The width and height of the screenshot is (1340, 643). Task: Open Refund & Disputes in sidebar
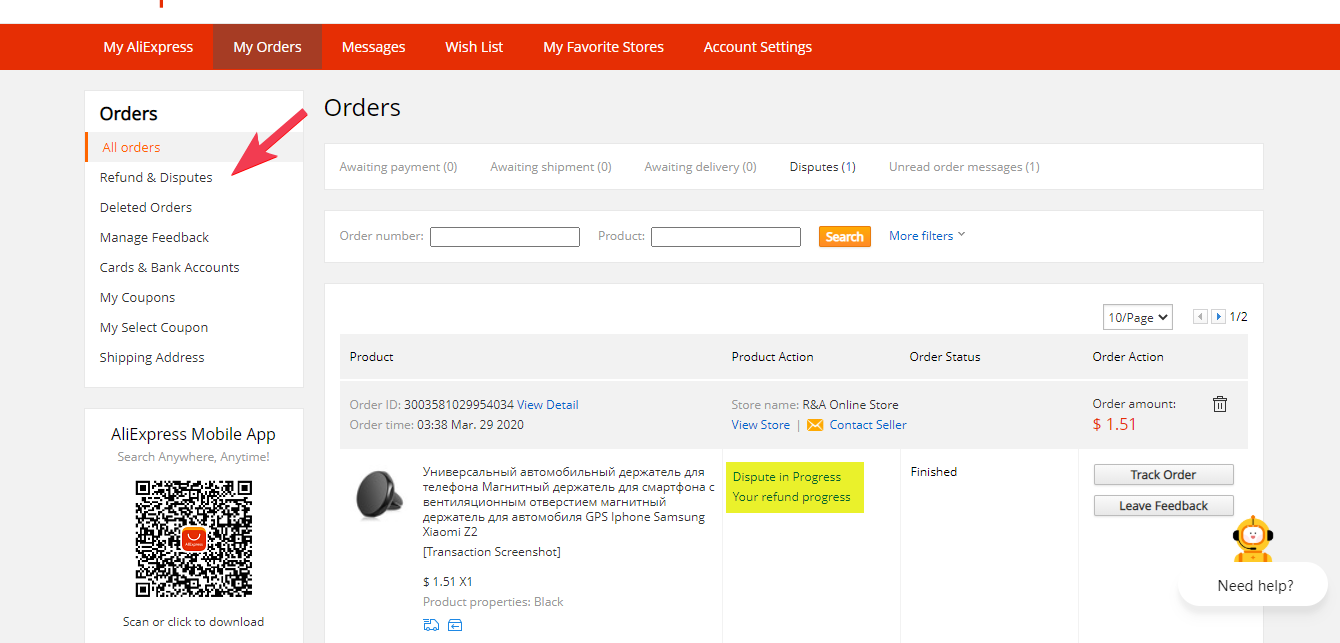coord(156,177)
